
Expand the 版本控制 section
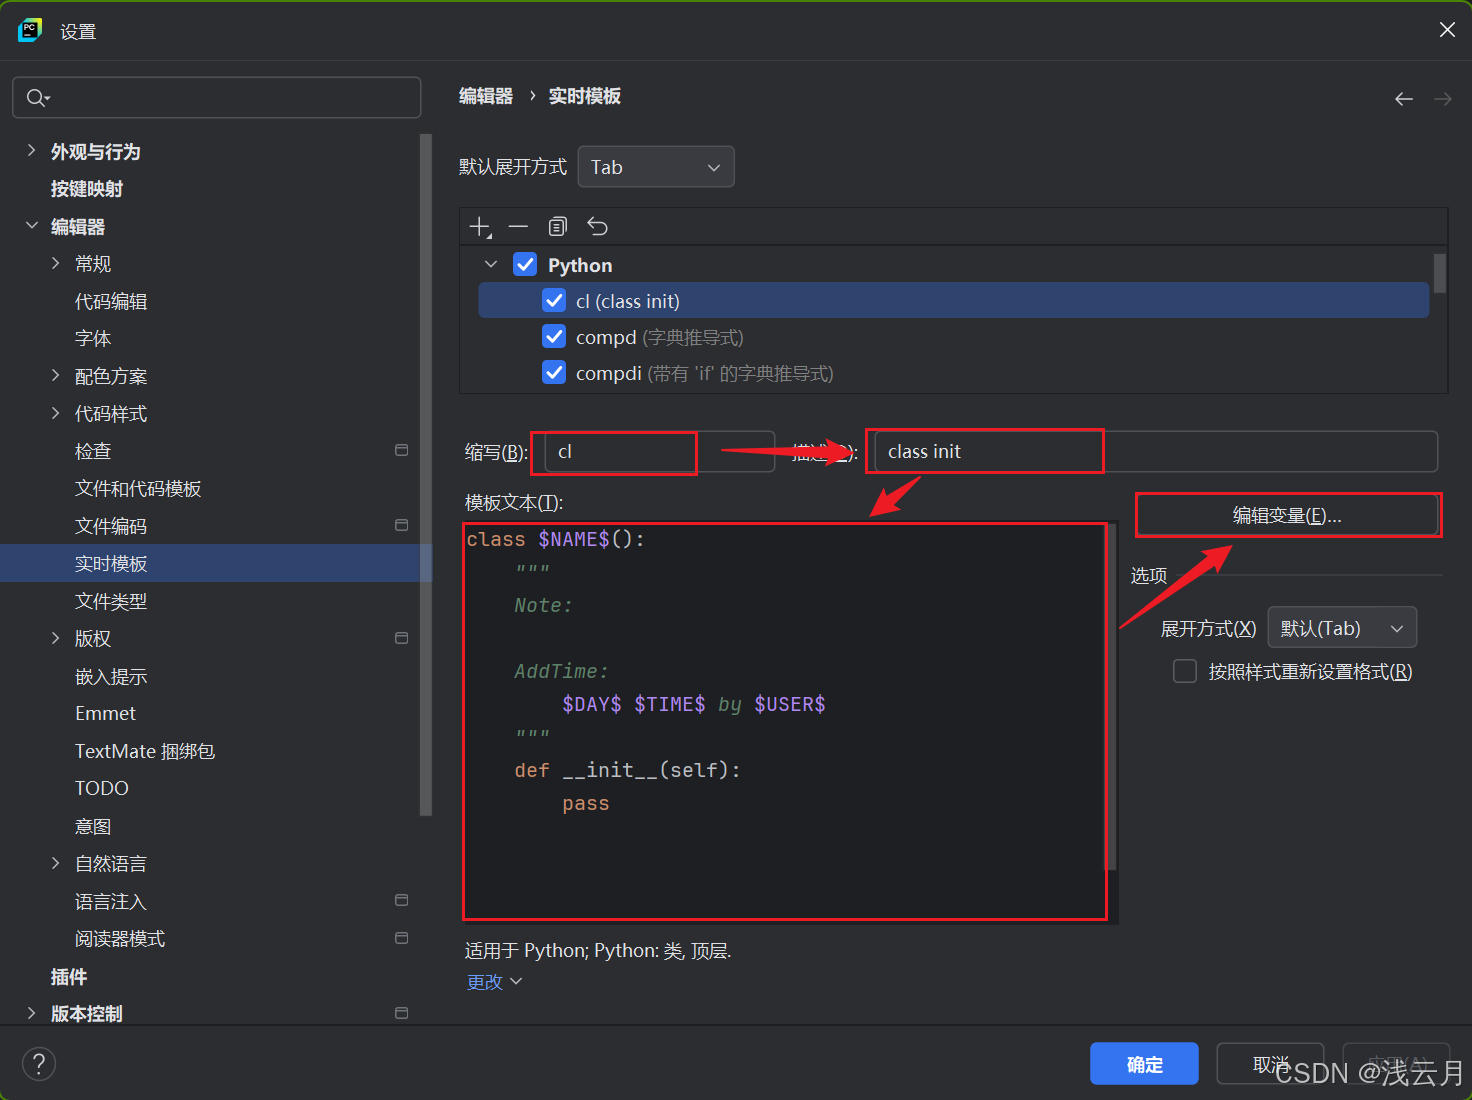[x=31, y=1013]
